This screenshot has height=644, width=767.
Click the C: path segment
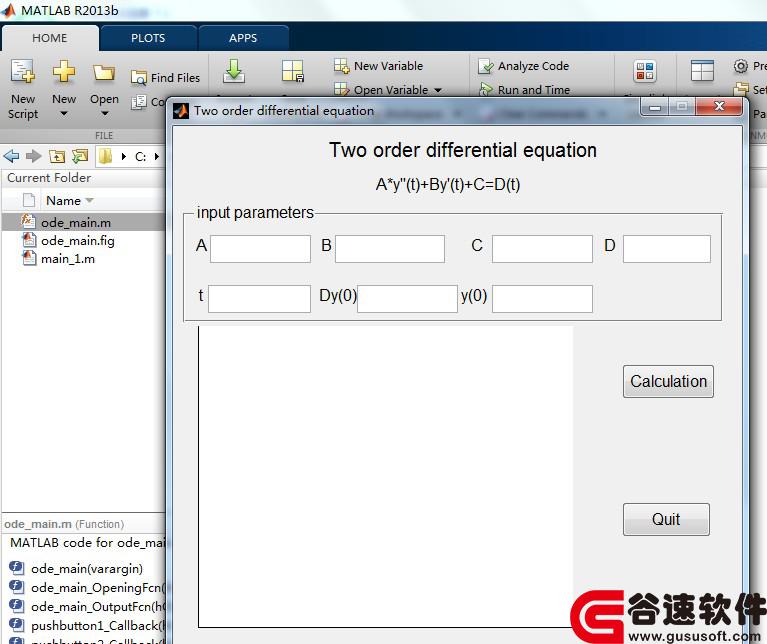pos(140,156)
